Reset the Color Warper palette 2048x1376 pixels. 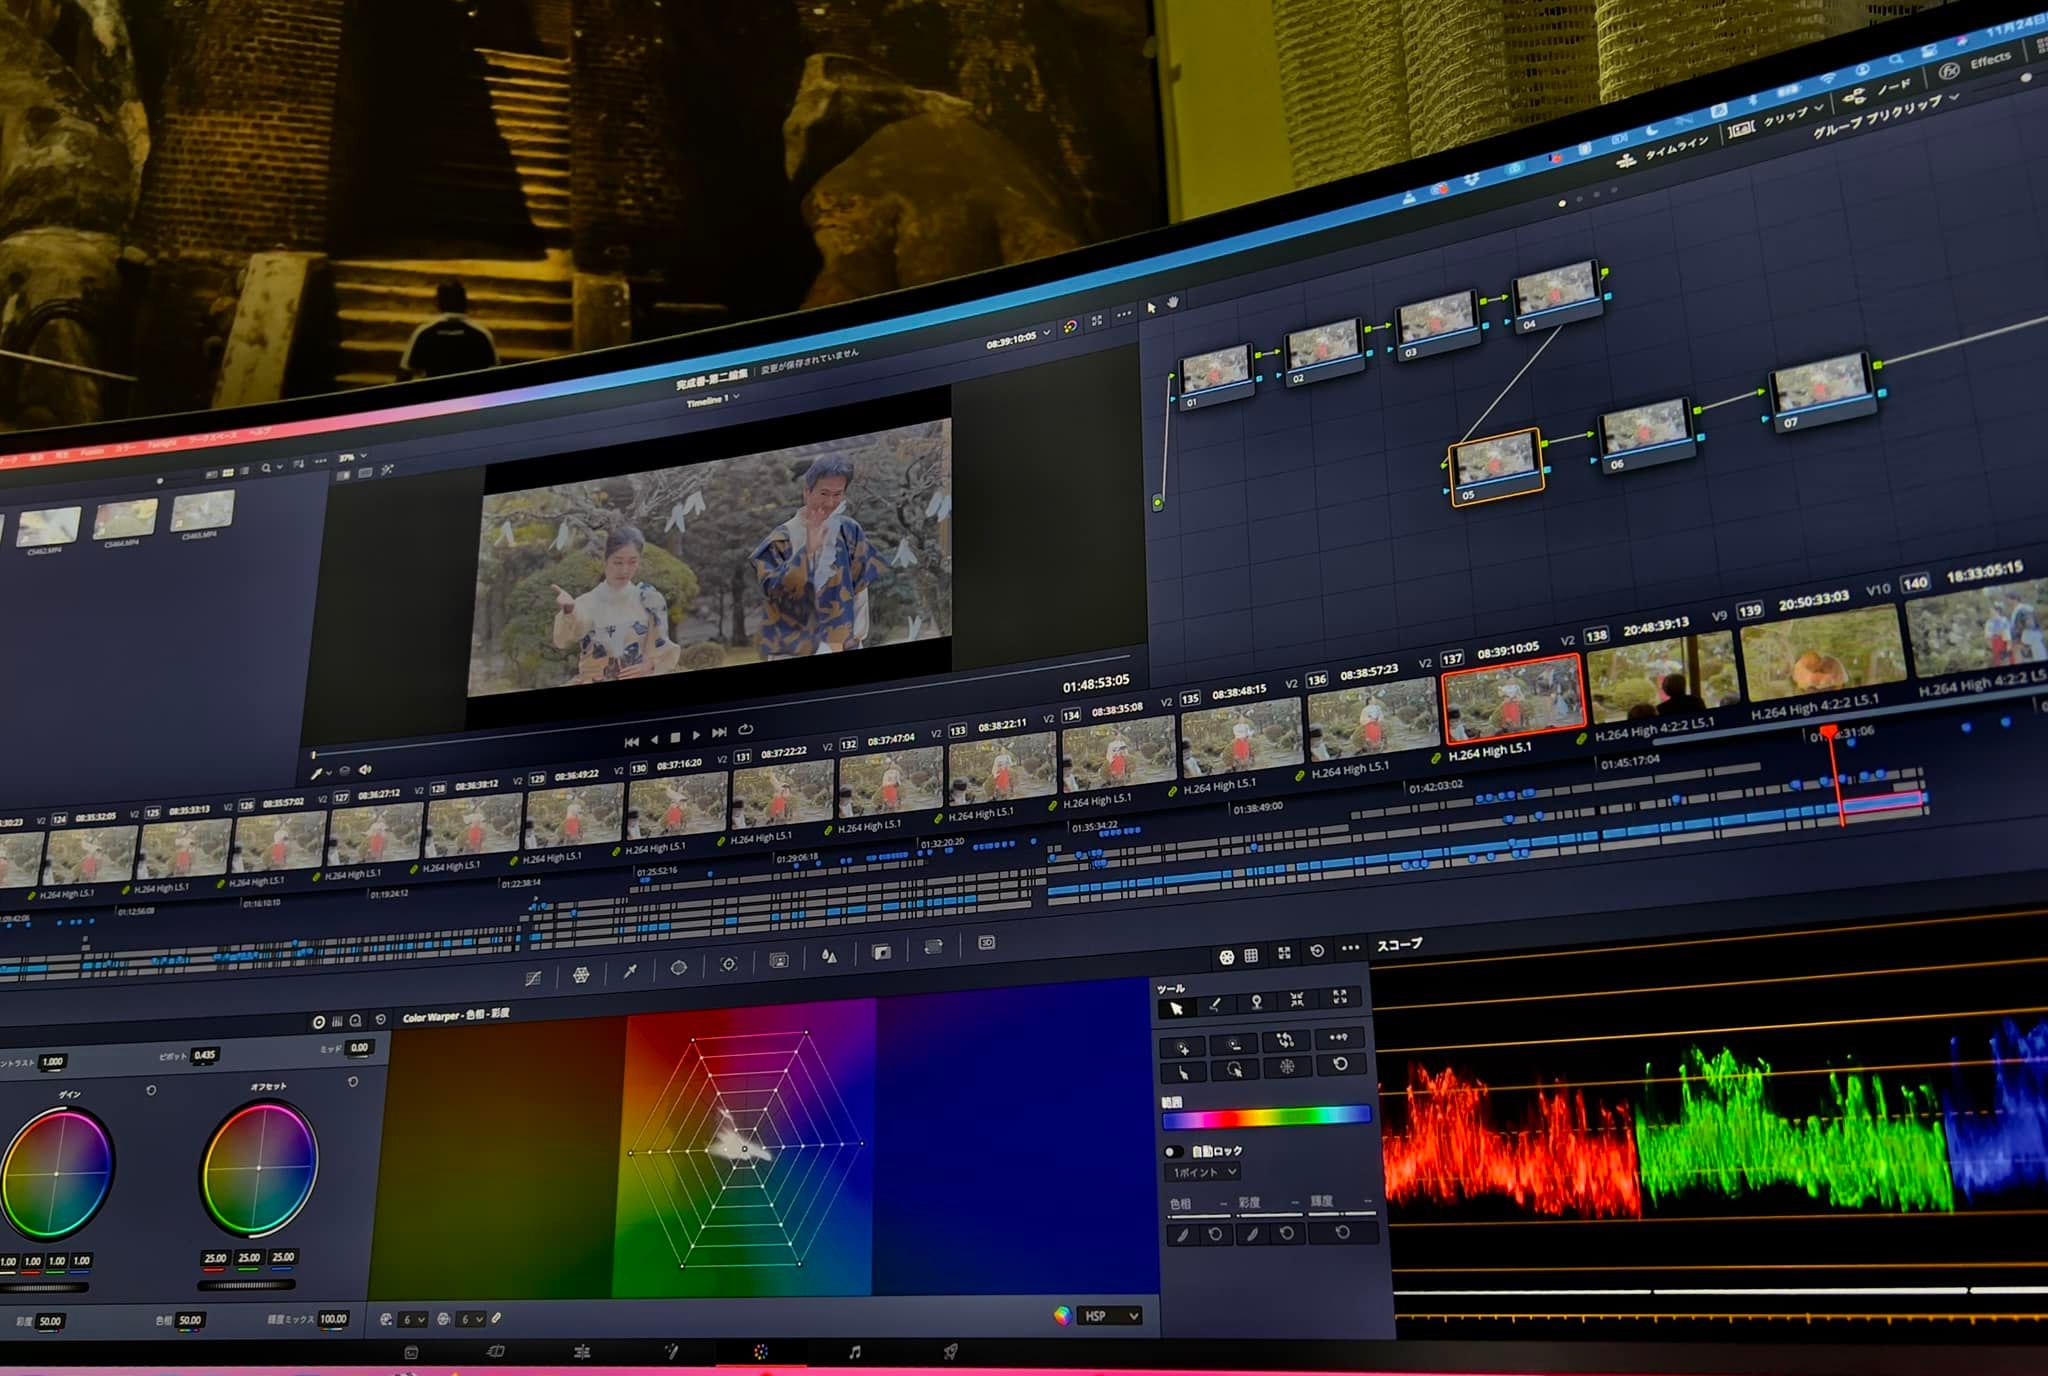(x=1317, y=951)
